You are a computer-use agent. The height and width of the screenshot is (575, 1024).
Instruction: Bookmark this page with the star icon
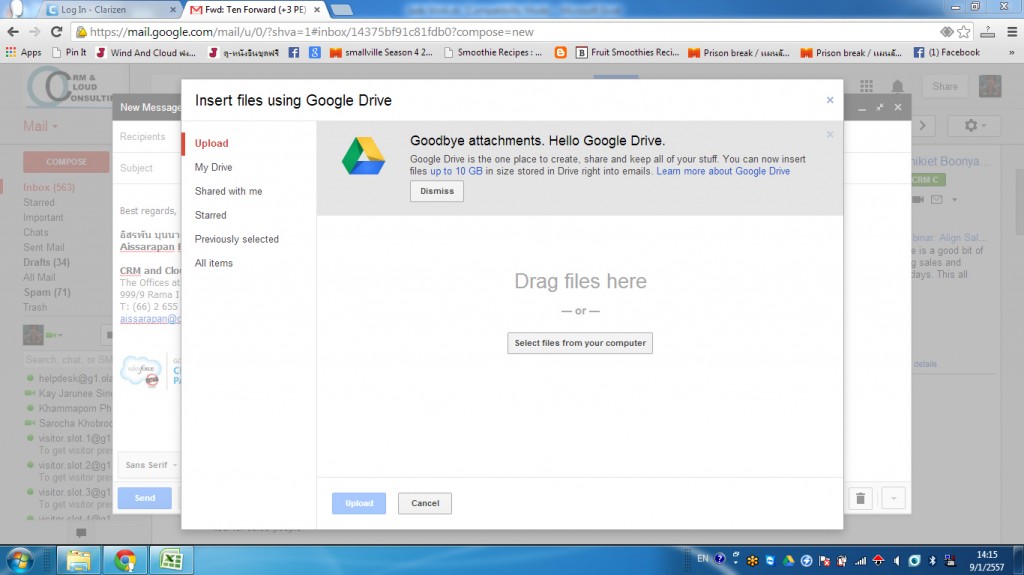click(964, 31)
